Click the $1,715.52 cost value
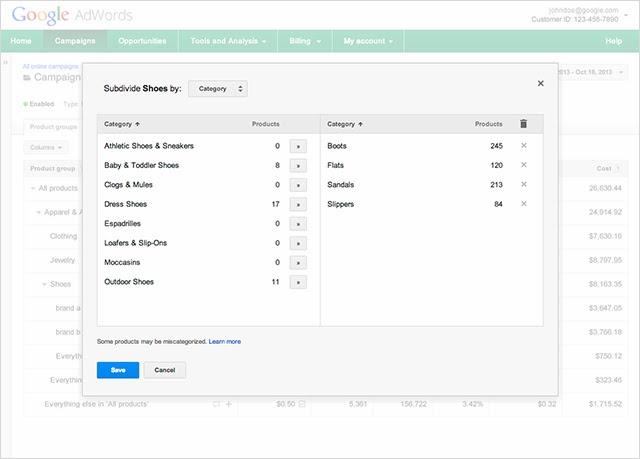 [605, 404]
